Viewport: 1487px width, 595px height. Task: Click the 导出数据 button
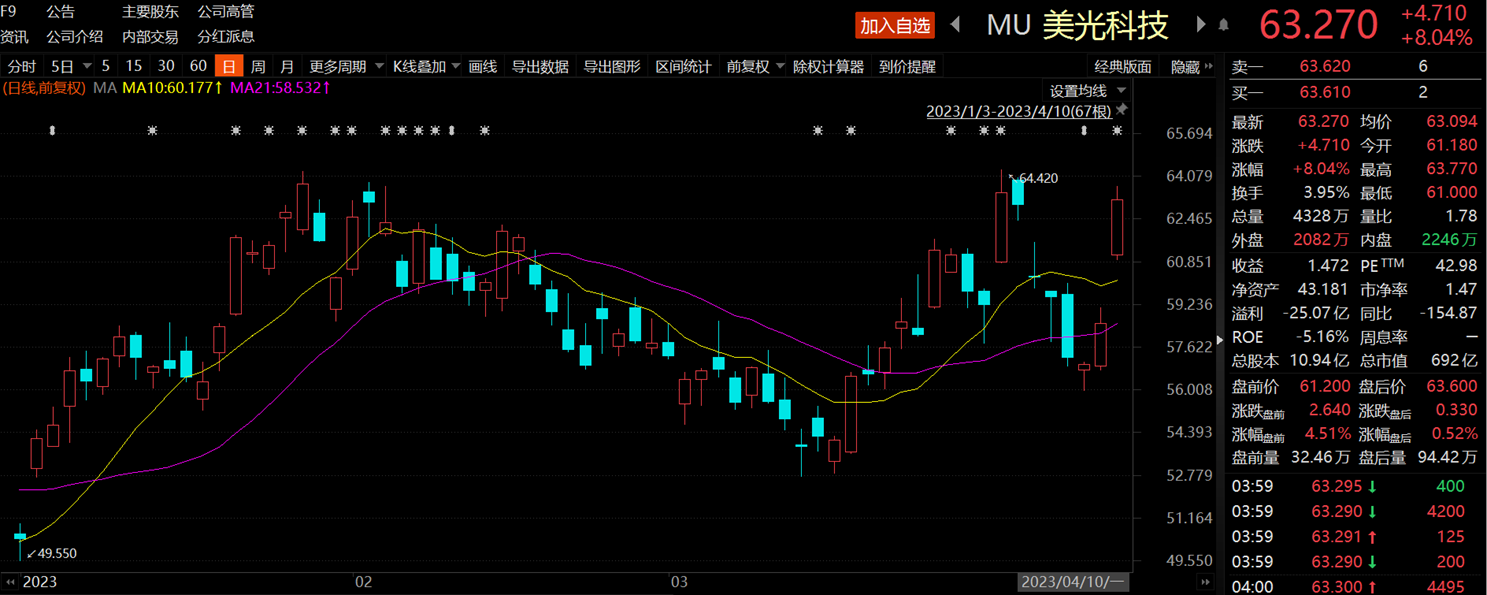coord(540,67)
